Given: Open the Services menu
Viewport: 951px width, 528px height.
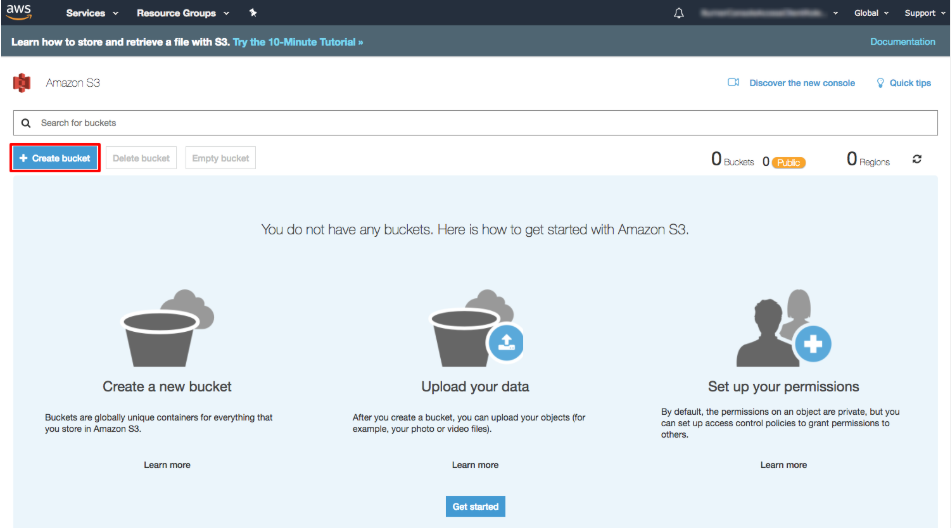Looking at the screenshot, I should (92, 13).
